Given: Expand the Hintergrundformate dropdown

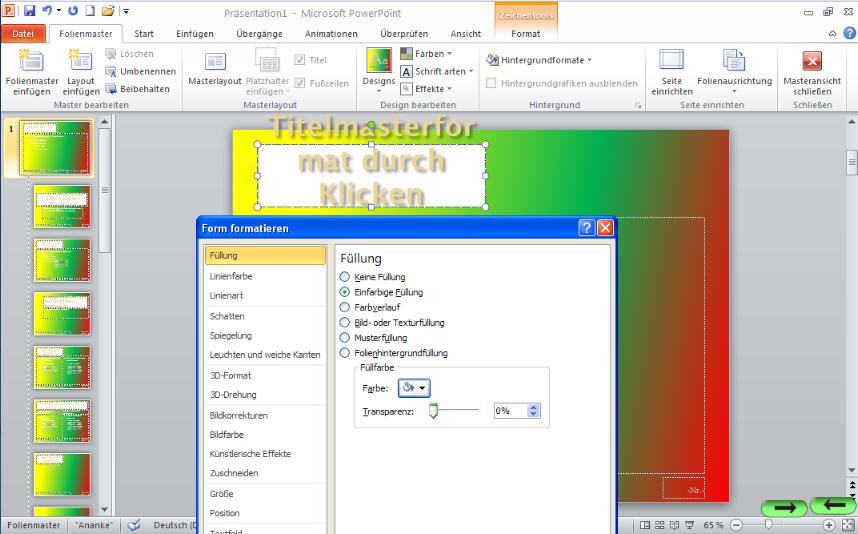Looking at the screenshot, I should [x=540, y=60].
